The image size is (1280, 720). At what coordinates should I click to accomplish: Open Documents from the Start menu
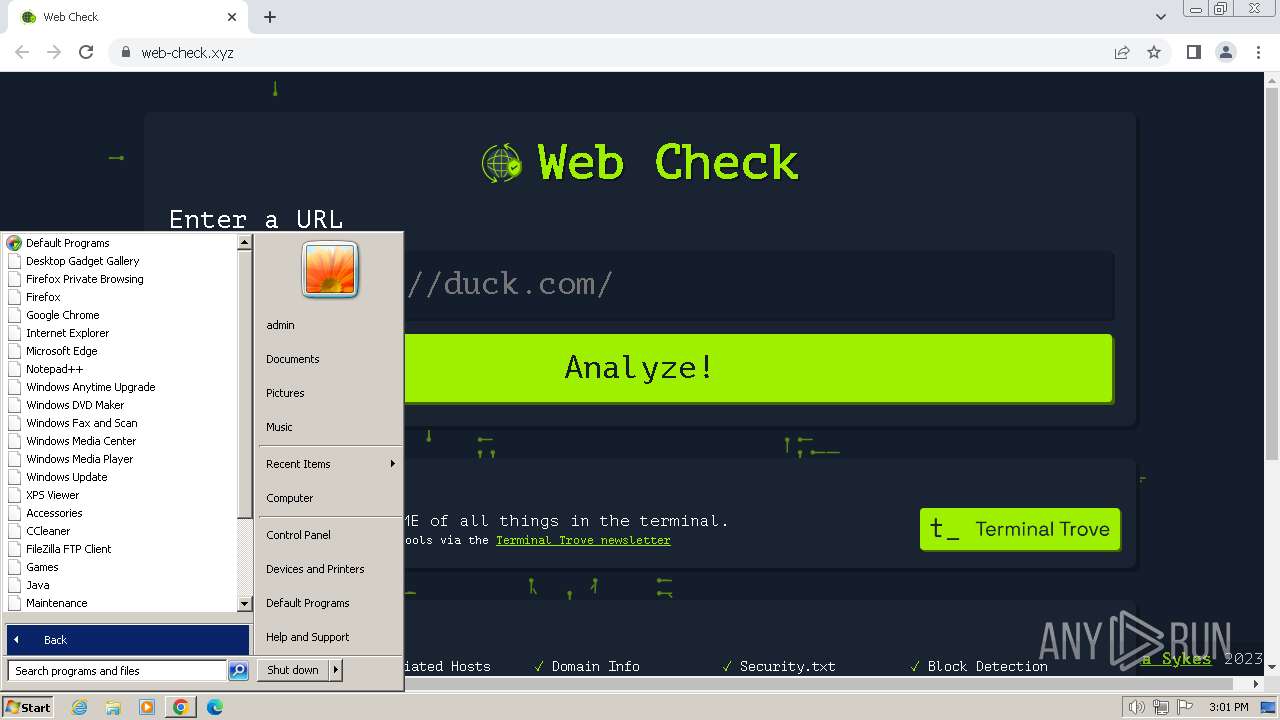click(x=292, y=359)
